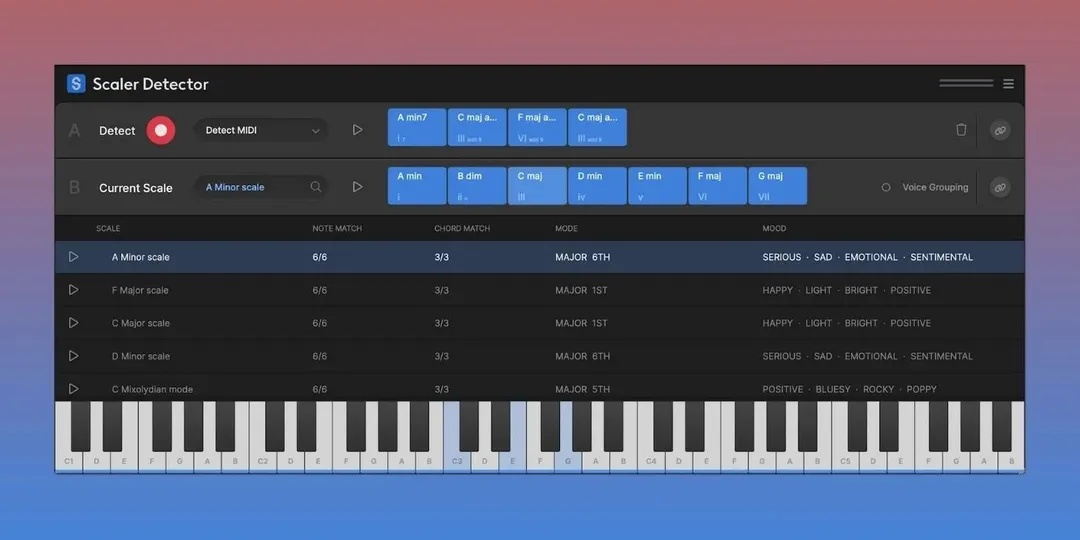The width and height of the screenshot is (1080, 540).
Task: Preview the F Major scale row
Action: pyautogui.click(x=74, y=290)
